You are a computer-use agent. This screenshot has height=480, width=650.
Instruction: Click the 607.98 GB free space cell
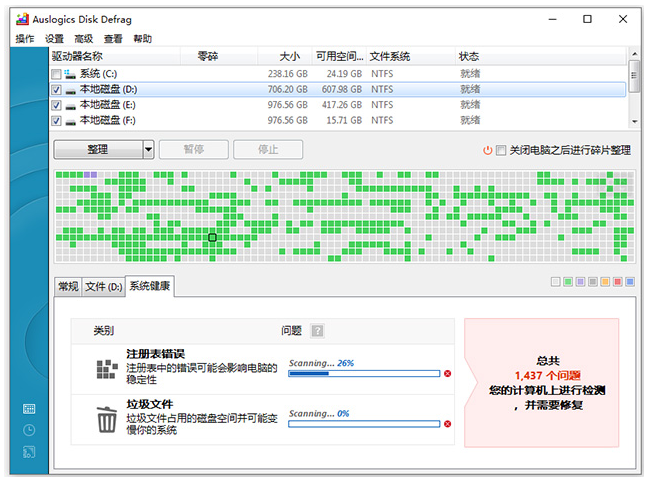click(342, 90)
